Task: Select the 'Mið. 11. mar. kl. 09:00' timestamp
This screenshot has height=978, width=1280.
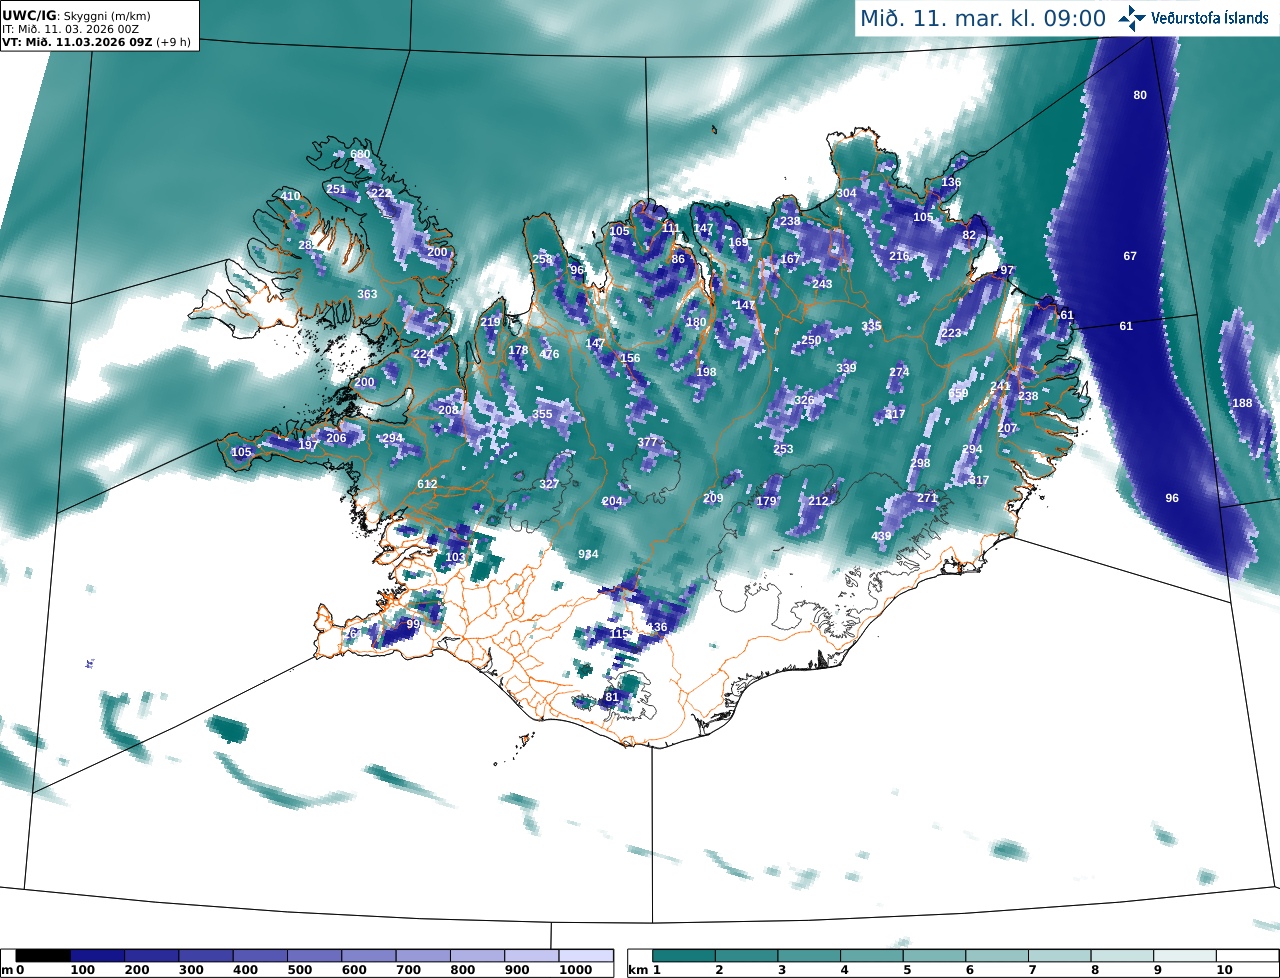Action: click(983, 18)
